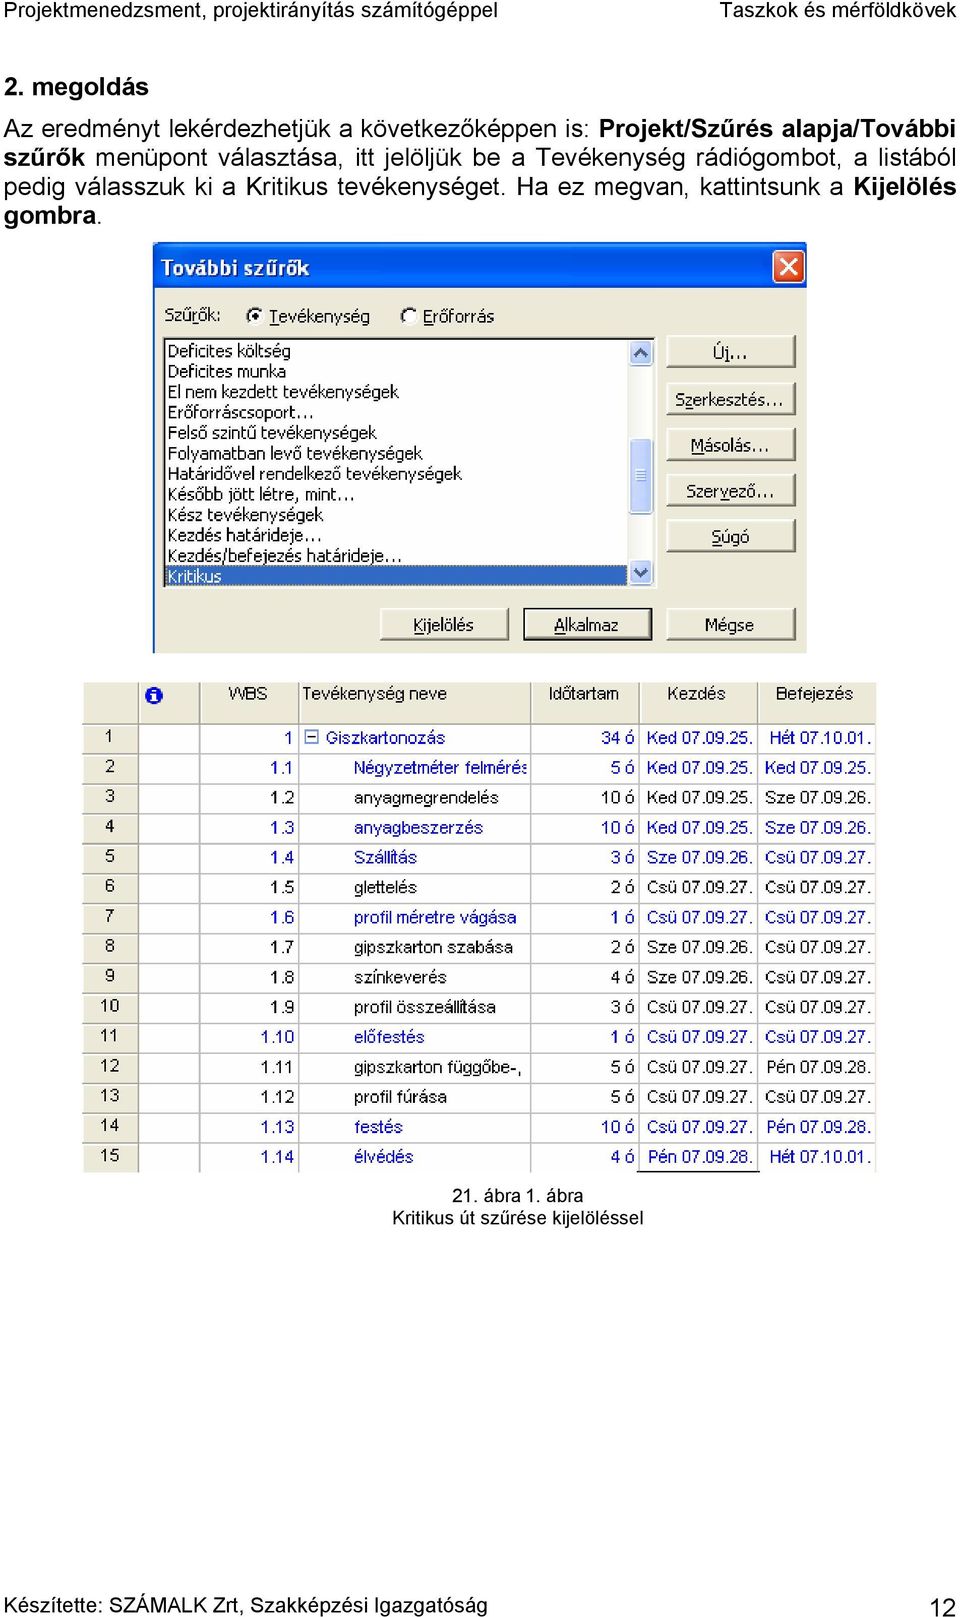Viewport: 960px width, 1617px height.
Task: Apply filter with Alkalmaz button
Action: click(x=587, y=624)
